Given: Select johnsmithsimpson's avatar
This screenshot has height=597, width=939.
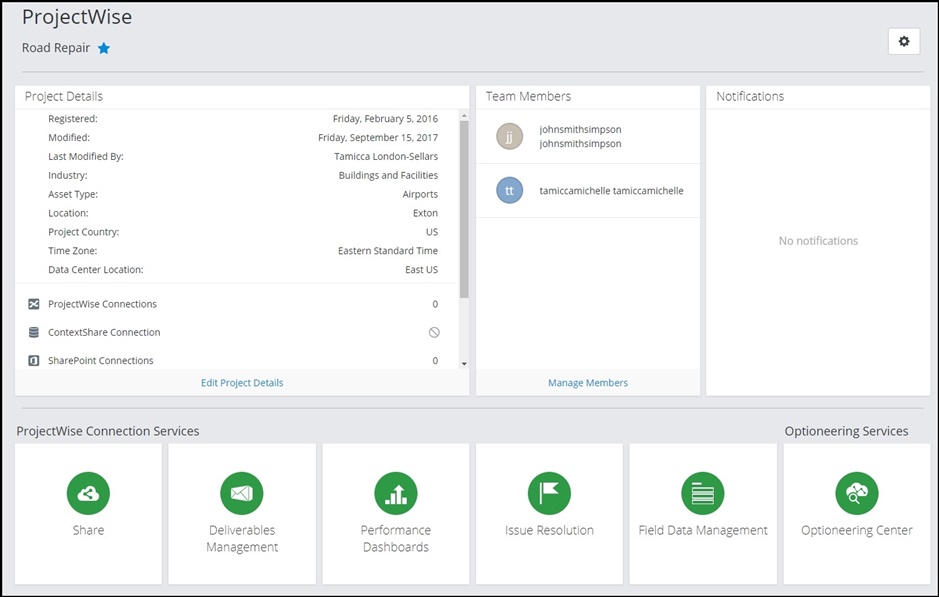Looking at the screenshot, I should (x=510, y=137).
